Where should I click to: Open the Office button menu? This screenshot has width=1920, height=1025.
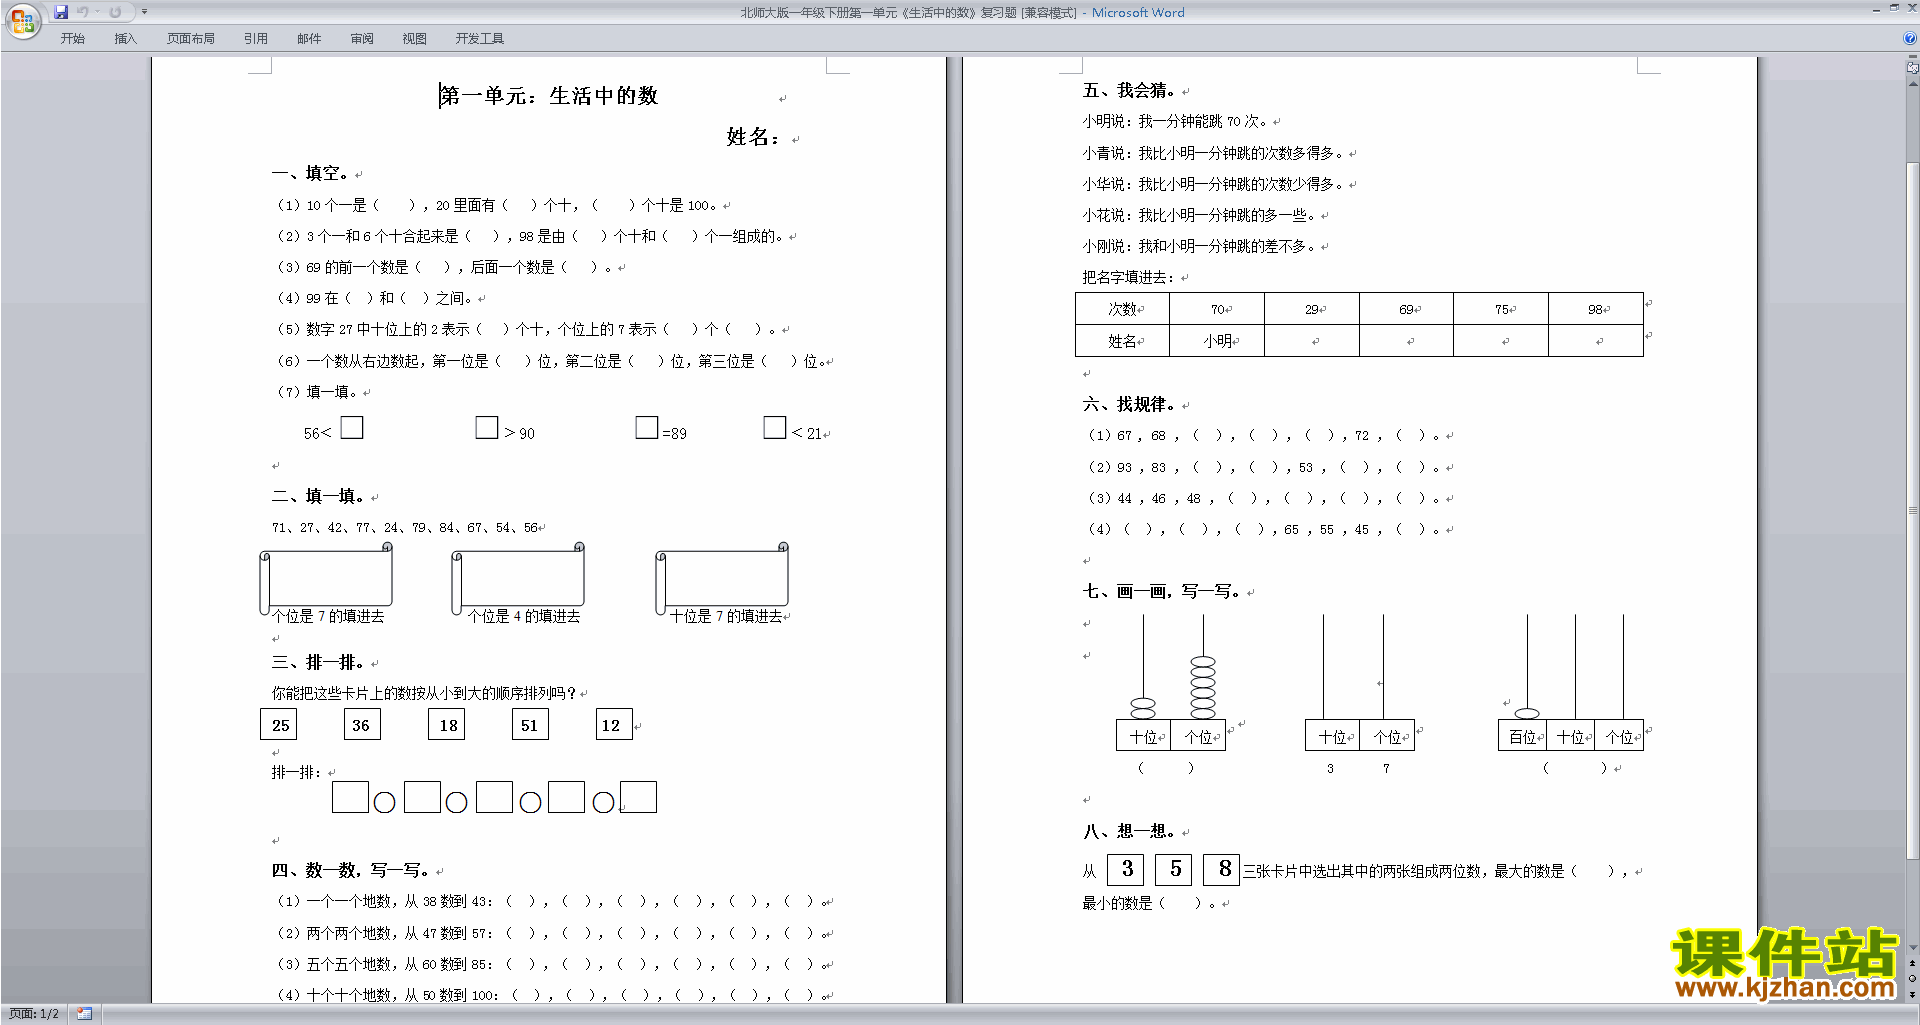click(x=22, y=20)
